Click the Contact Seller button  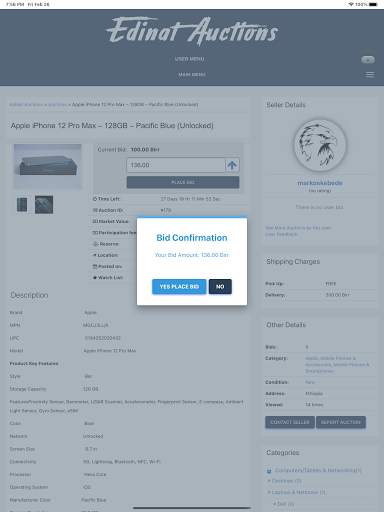(x=290, y=422)
